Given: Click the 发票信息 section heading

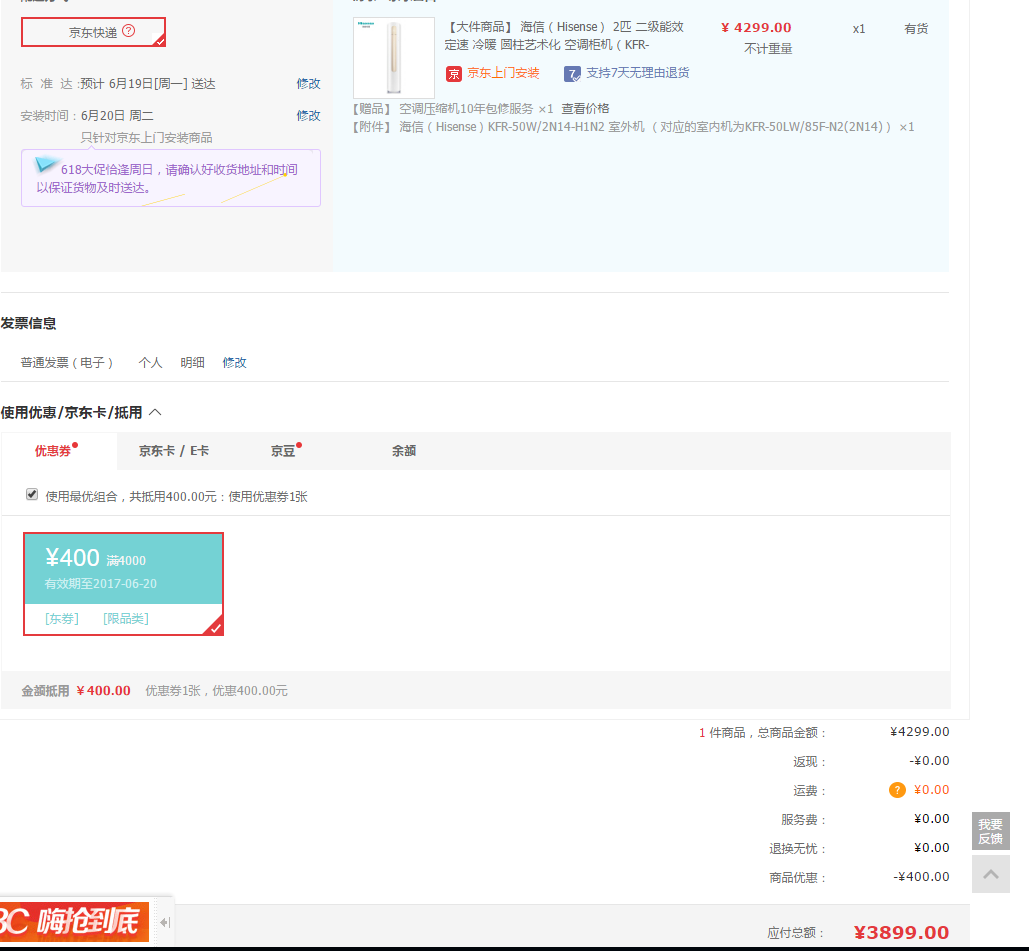Looking at the screenshot, I should click(x=28, y=323).
